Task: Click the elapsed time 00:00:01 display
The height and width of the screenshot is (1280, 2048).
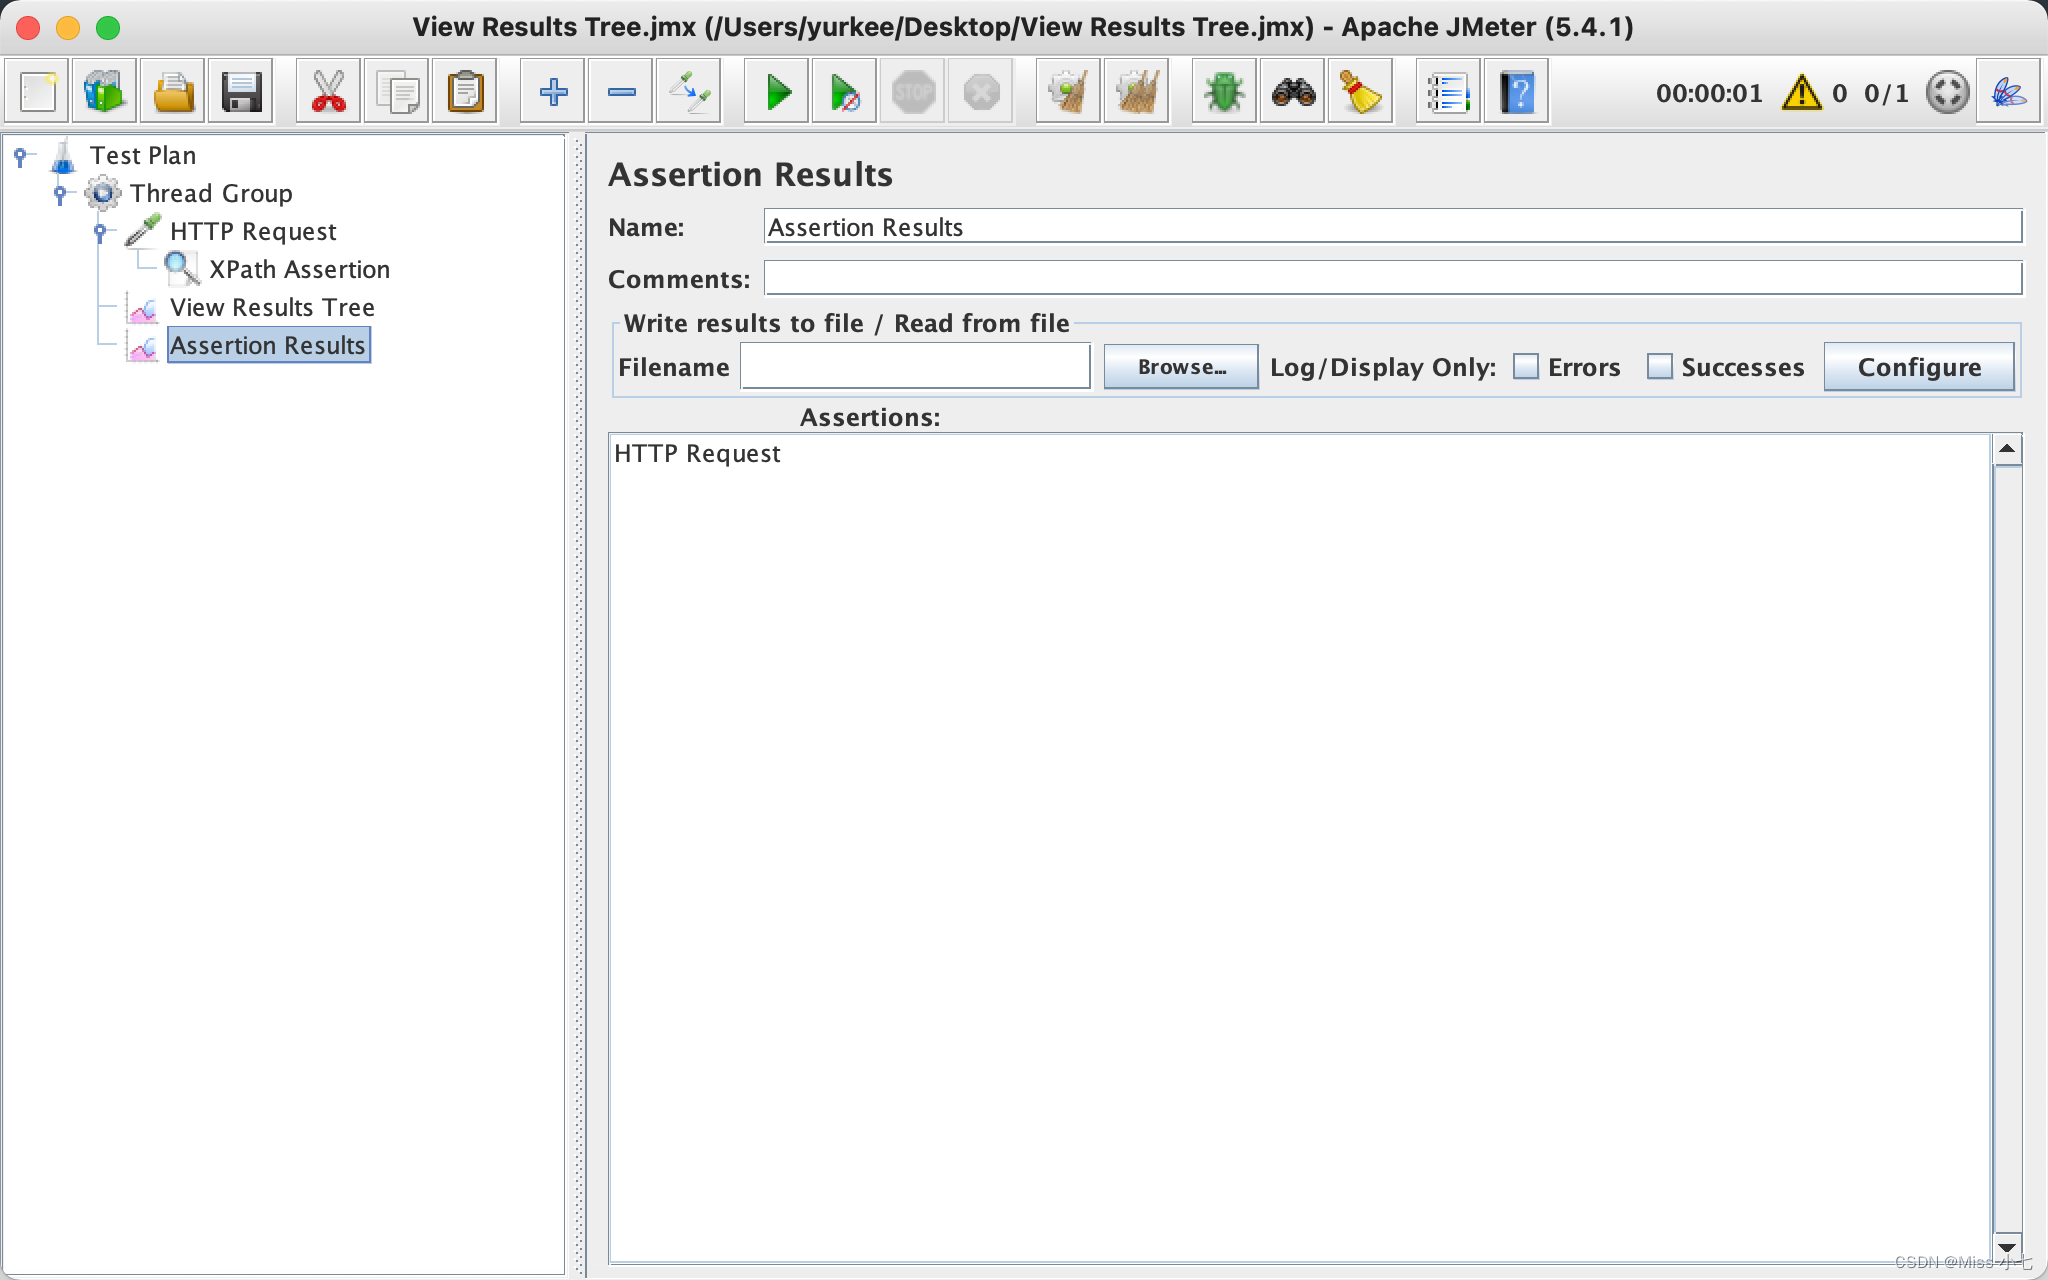Action: click(1709, 93)
